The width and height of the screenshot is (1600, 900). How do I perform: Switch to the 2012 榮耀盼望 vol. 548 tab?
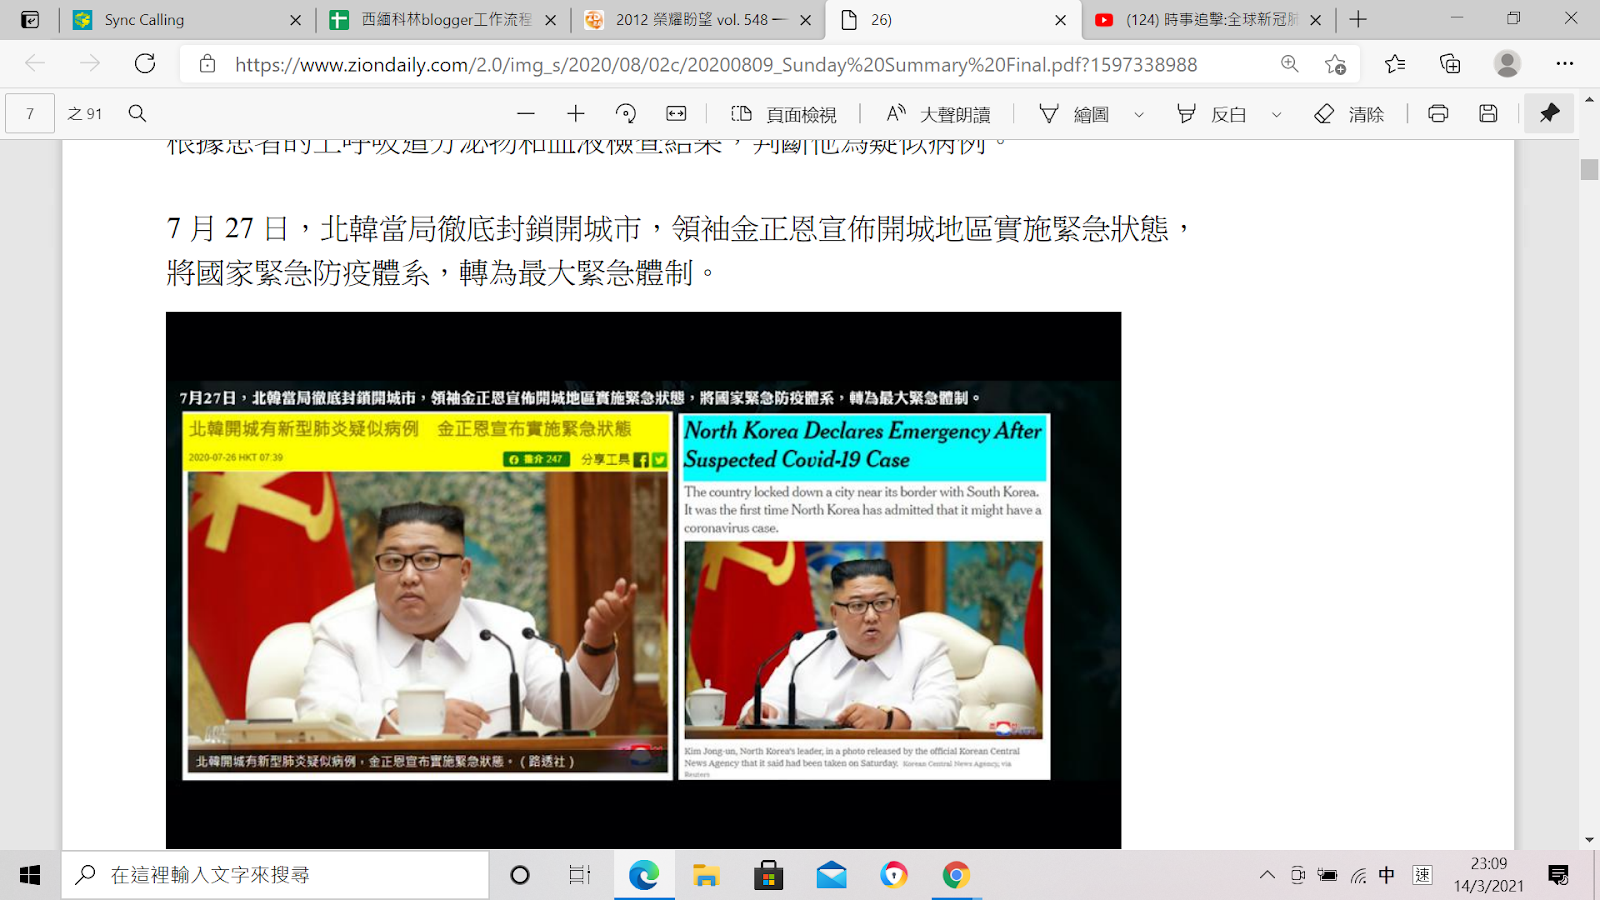[x=698, y=20]
